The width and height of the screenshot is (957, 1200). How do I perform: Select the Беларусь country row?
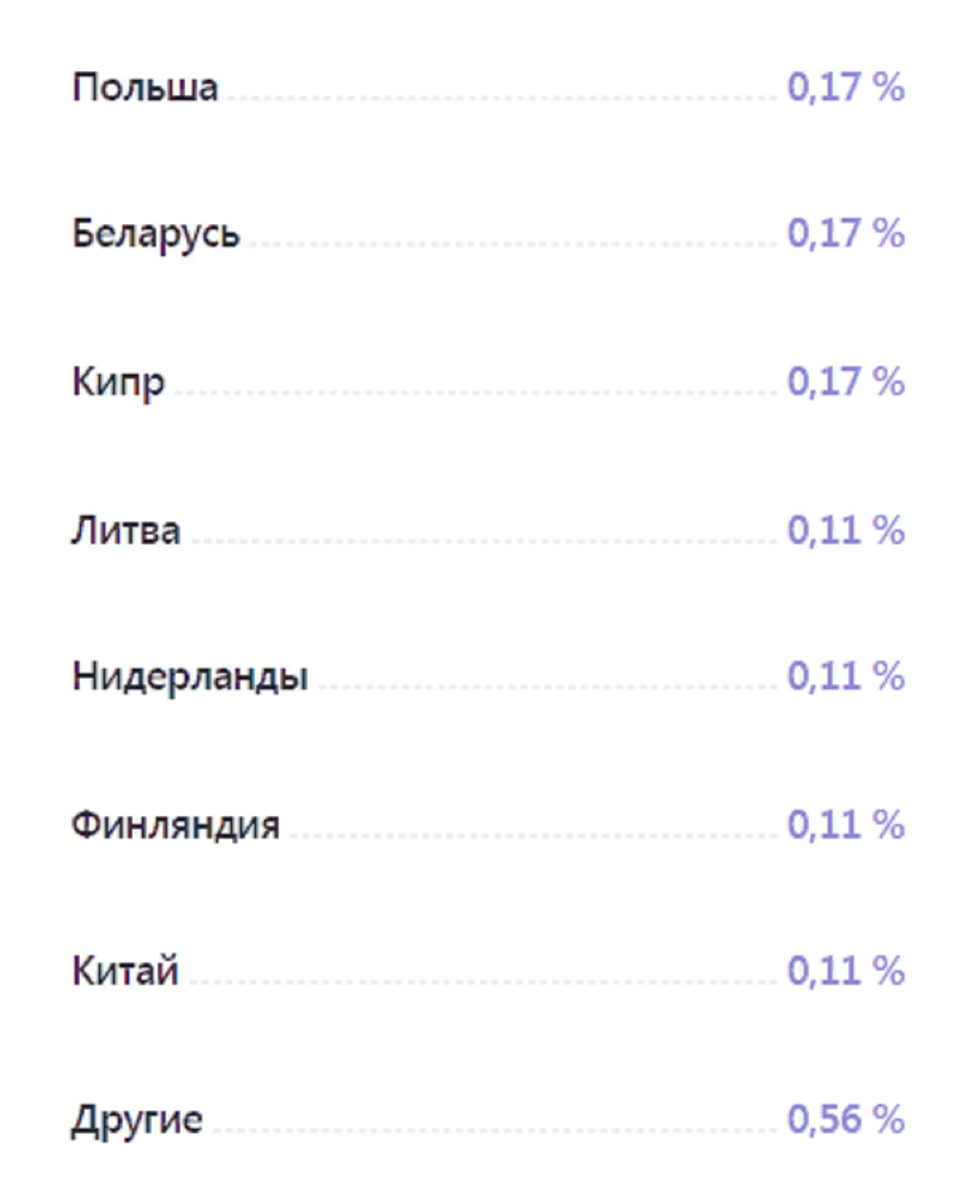pos(488,235)
